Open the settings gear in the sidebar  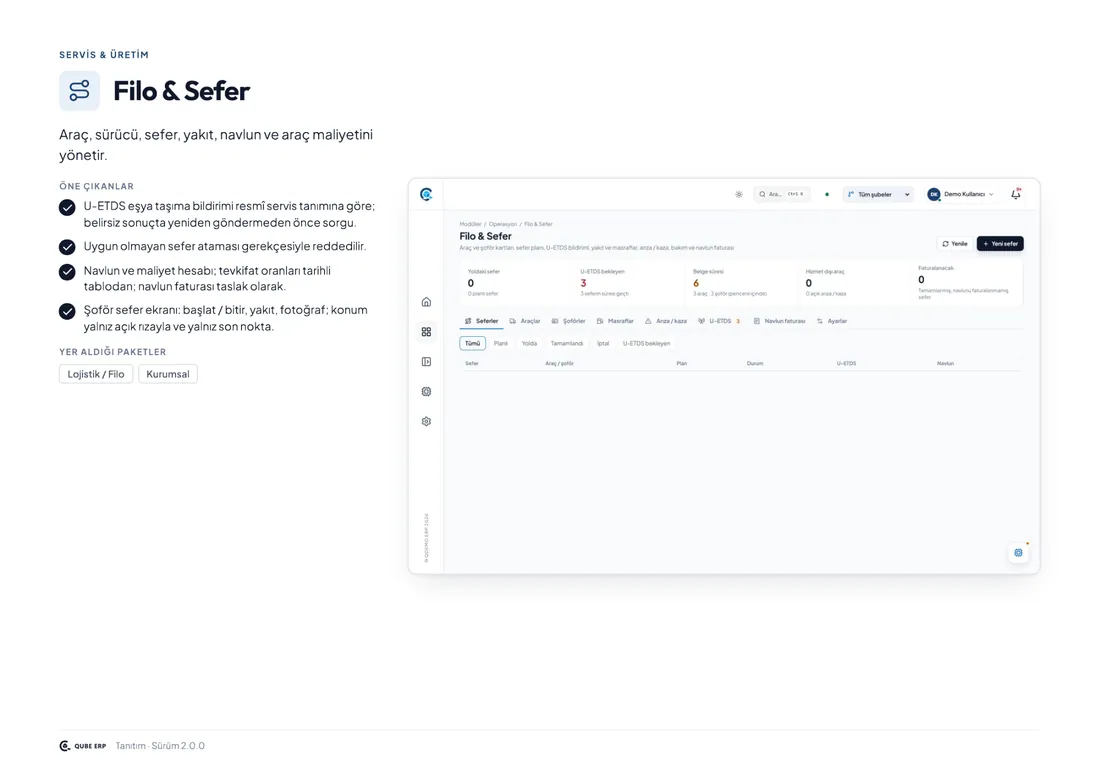coord(426,422)
